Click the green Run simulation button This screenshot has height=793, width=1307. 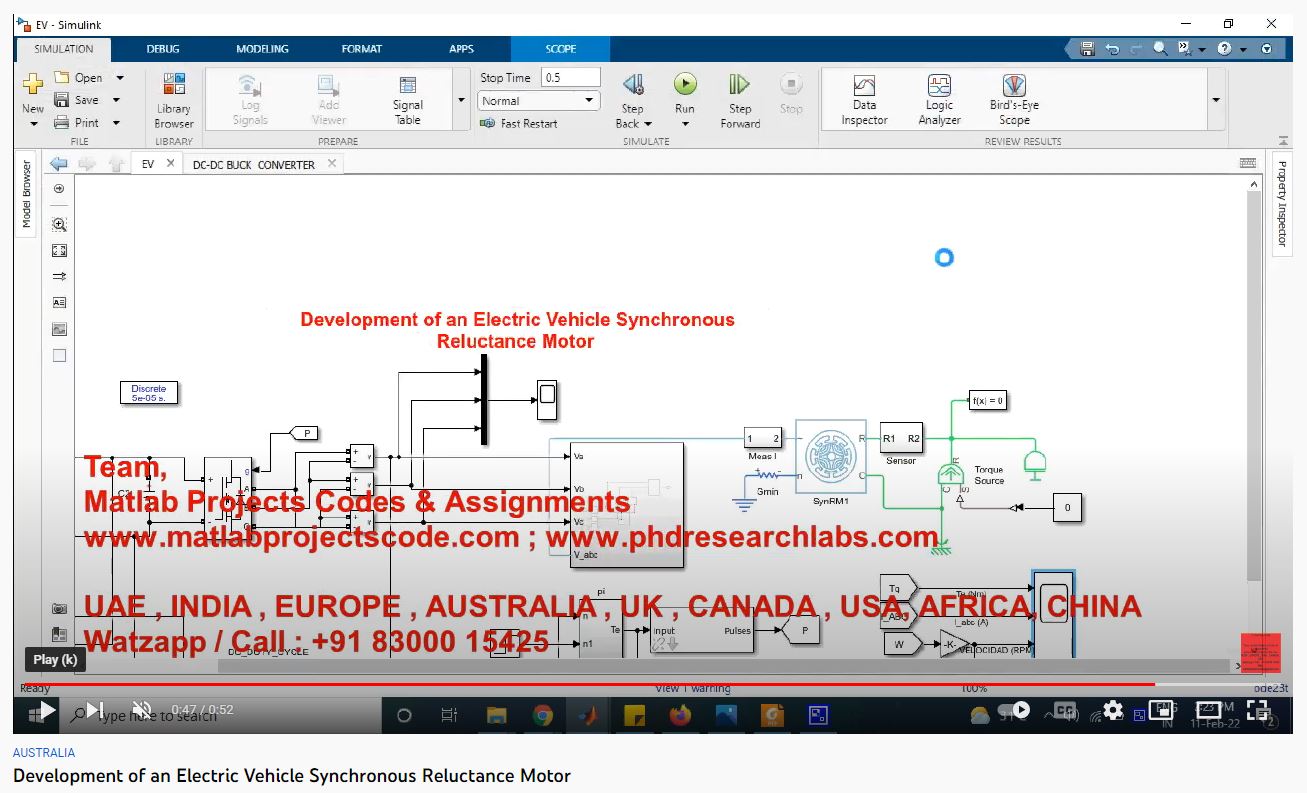(685, 85)
